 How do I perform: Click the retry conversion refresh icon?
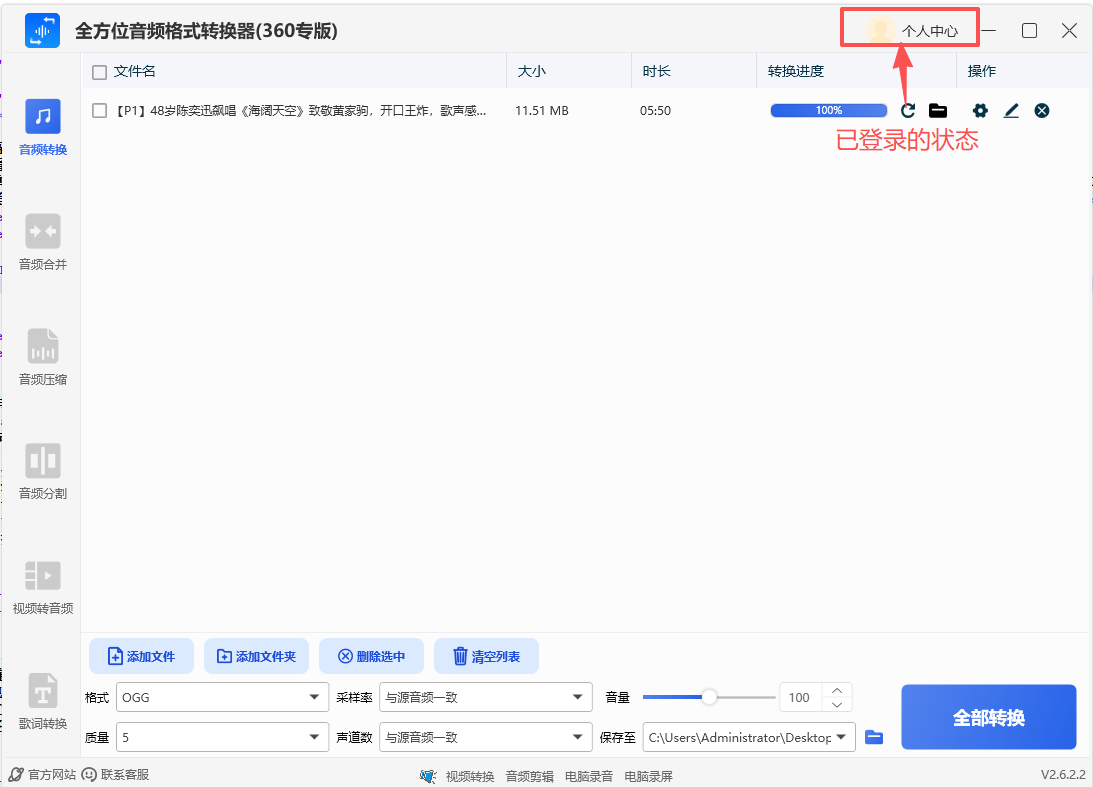[x=908, y=111]
